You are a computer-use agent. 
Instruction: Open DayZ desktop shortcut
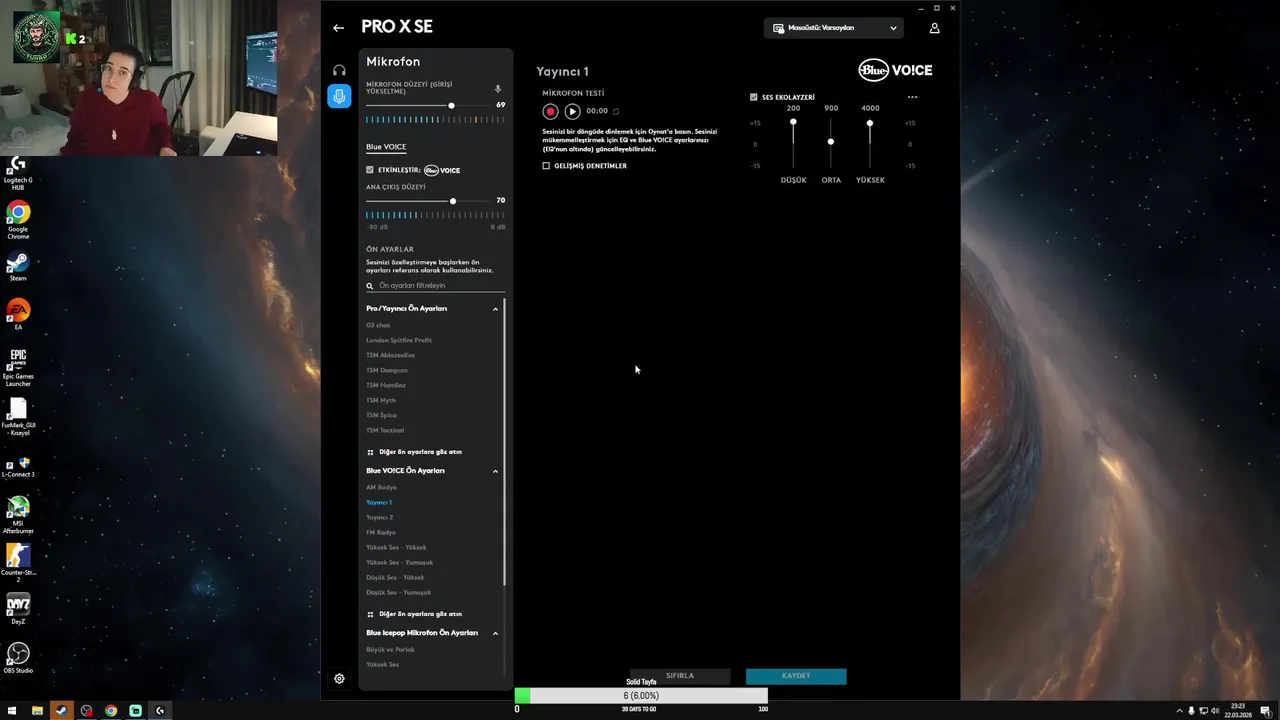click(x=18, y=609)
